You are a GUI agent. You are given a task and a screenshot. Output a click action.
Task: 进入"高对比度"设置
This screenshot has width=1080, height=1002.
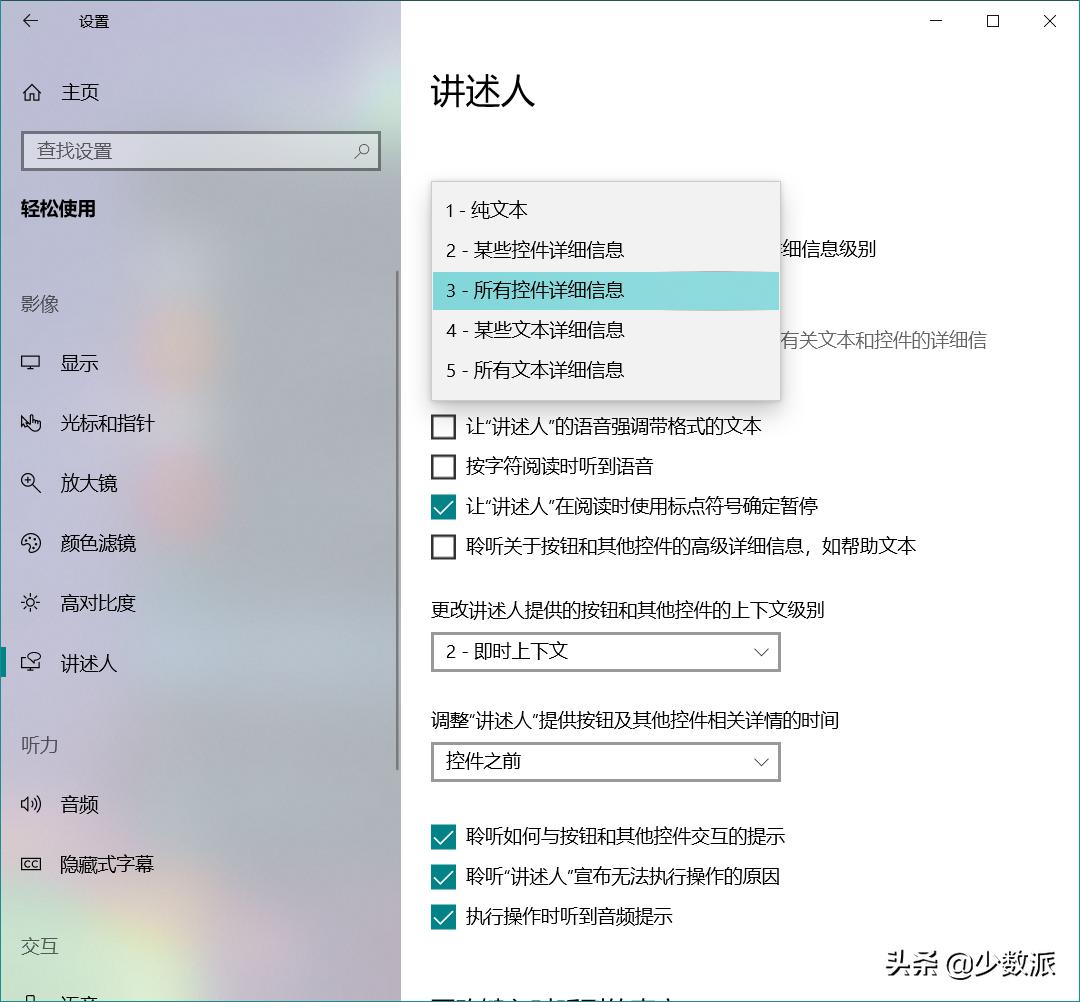(93, 603)
